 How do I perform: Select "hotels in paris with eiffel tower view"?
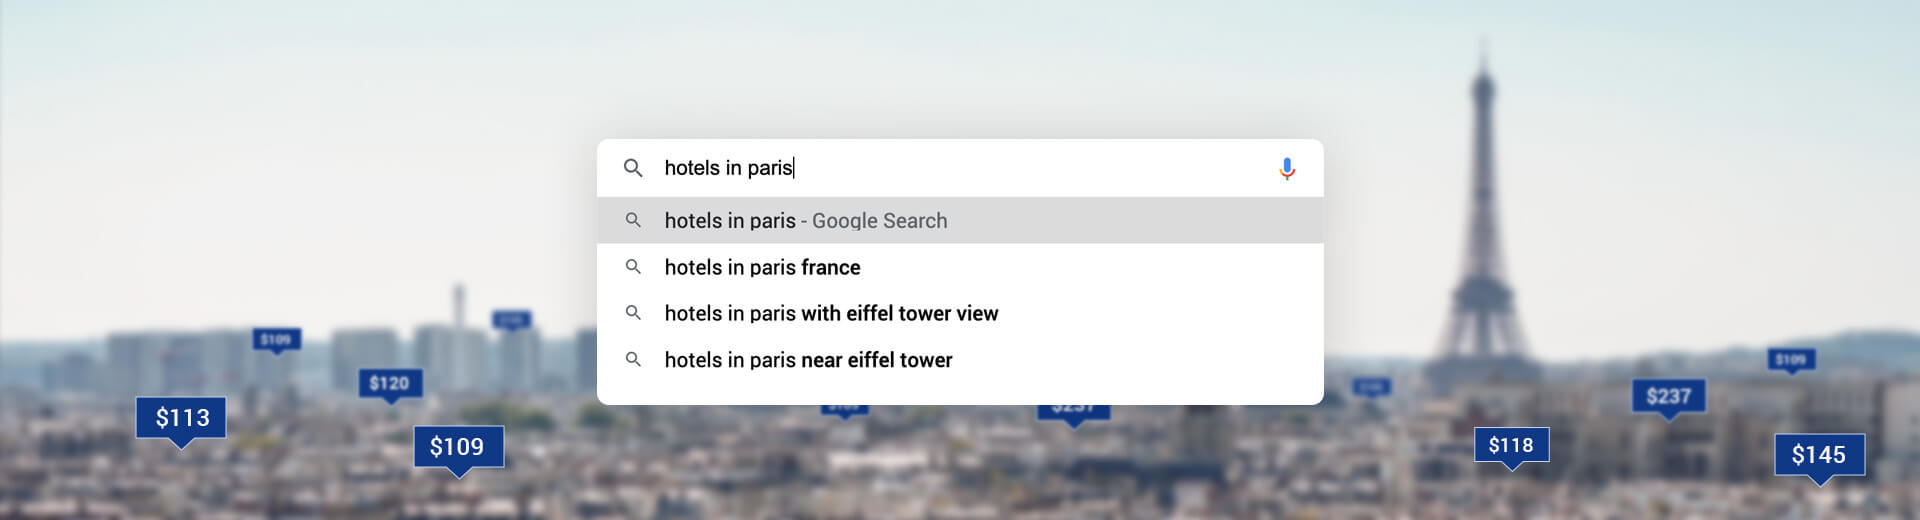pyautogui.click(x=831, y=314)
